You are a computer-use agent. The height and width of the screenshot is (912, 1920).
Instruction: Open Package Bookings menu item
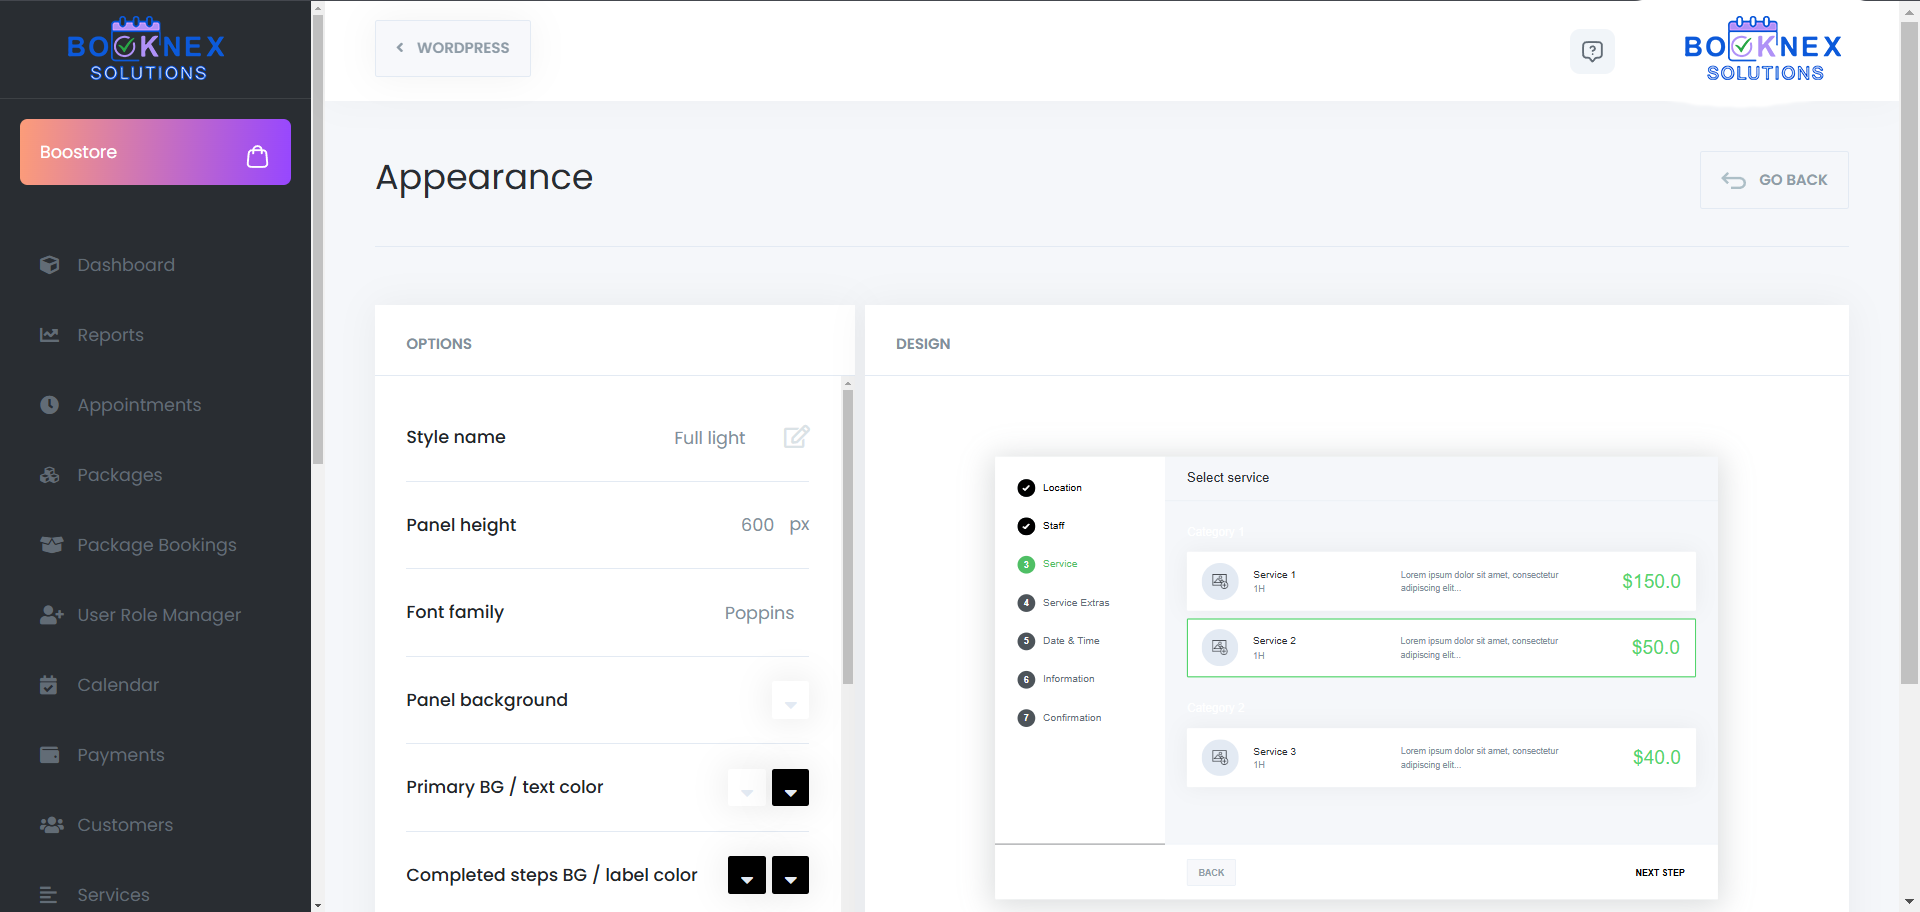click(157, 545)
